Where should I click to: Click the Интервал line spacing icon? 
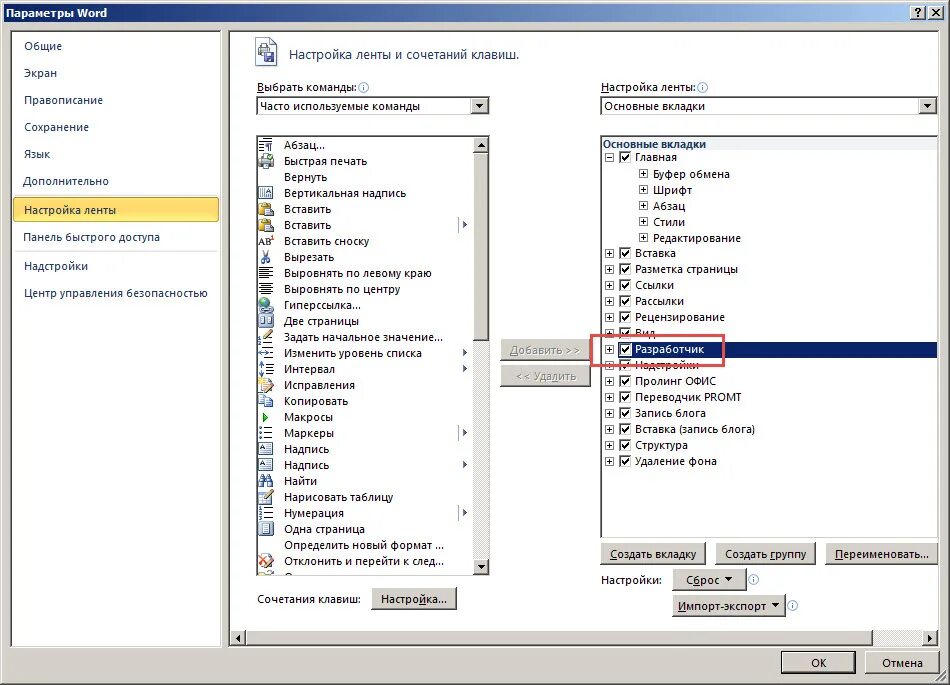click(x=265, y=369)
